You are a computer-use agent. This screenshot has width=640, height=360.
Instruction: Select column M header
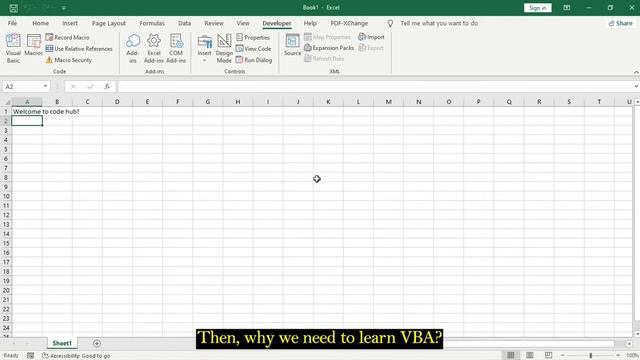tap(389, 102)
